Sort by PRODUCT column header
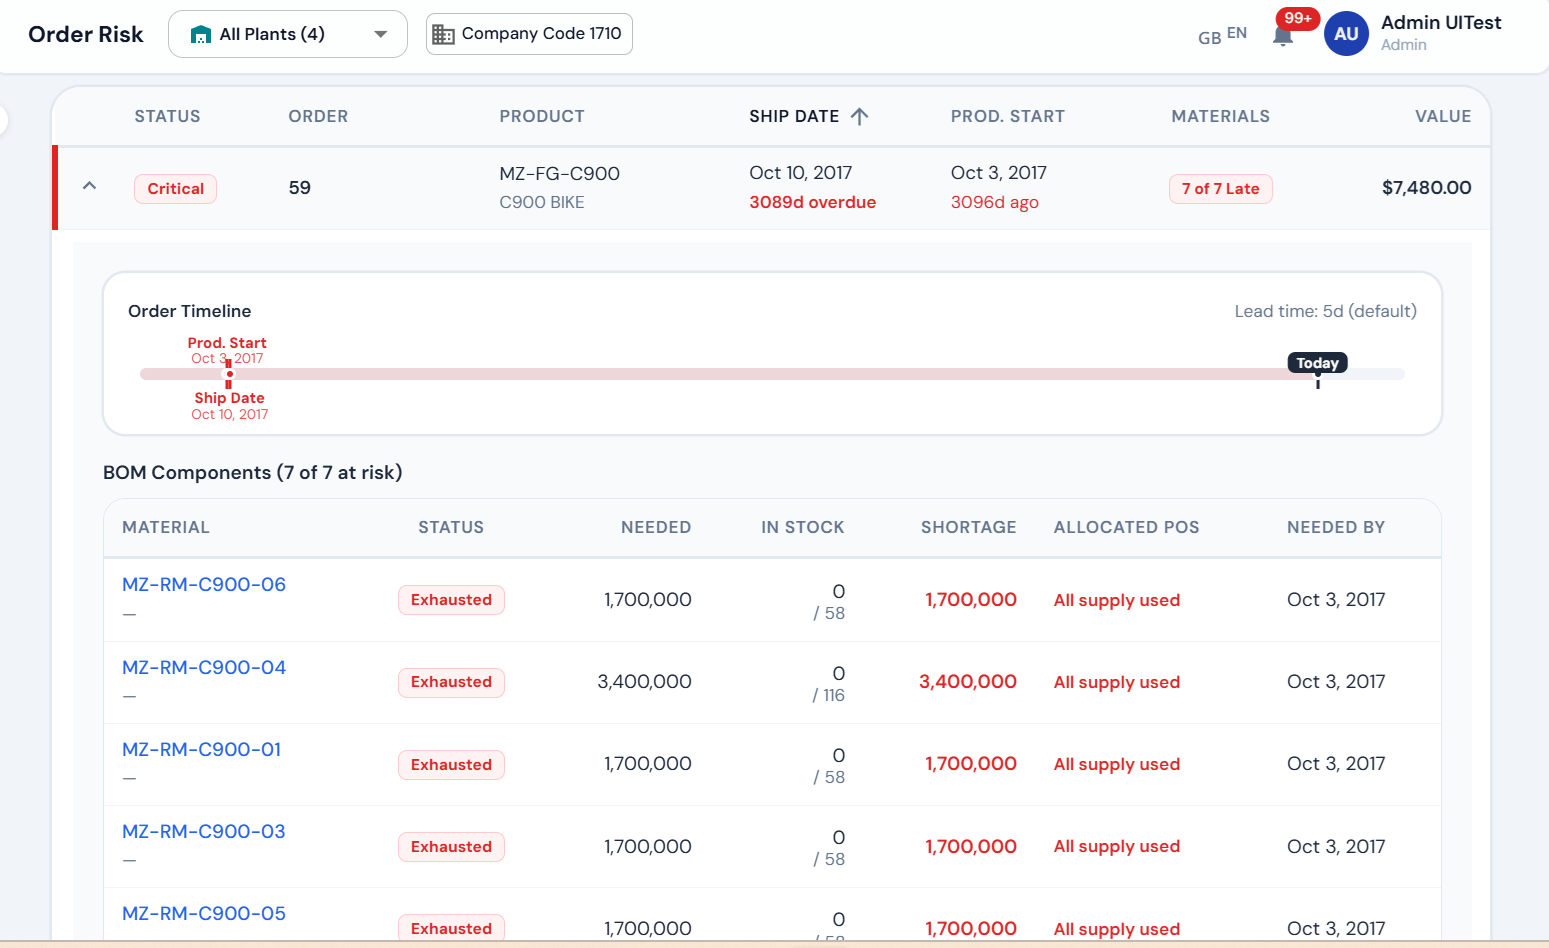Screen dimensions: 1549x948 pos(542,116)
